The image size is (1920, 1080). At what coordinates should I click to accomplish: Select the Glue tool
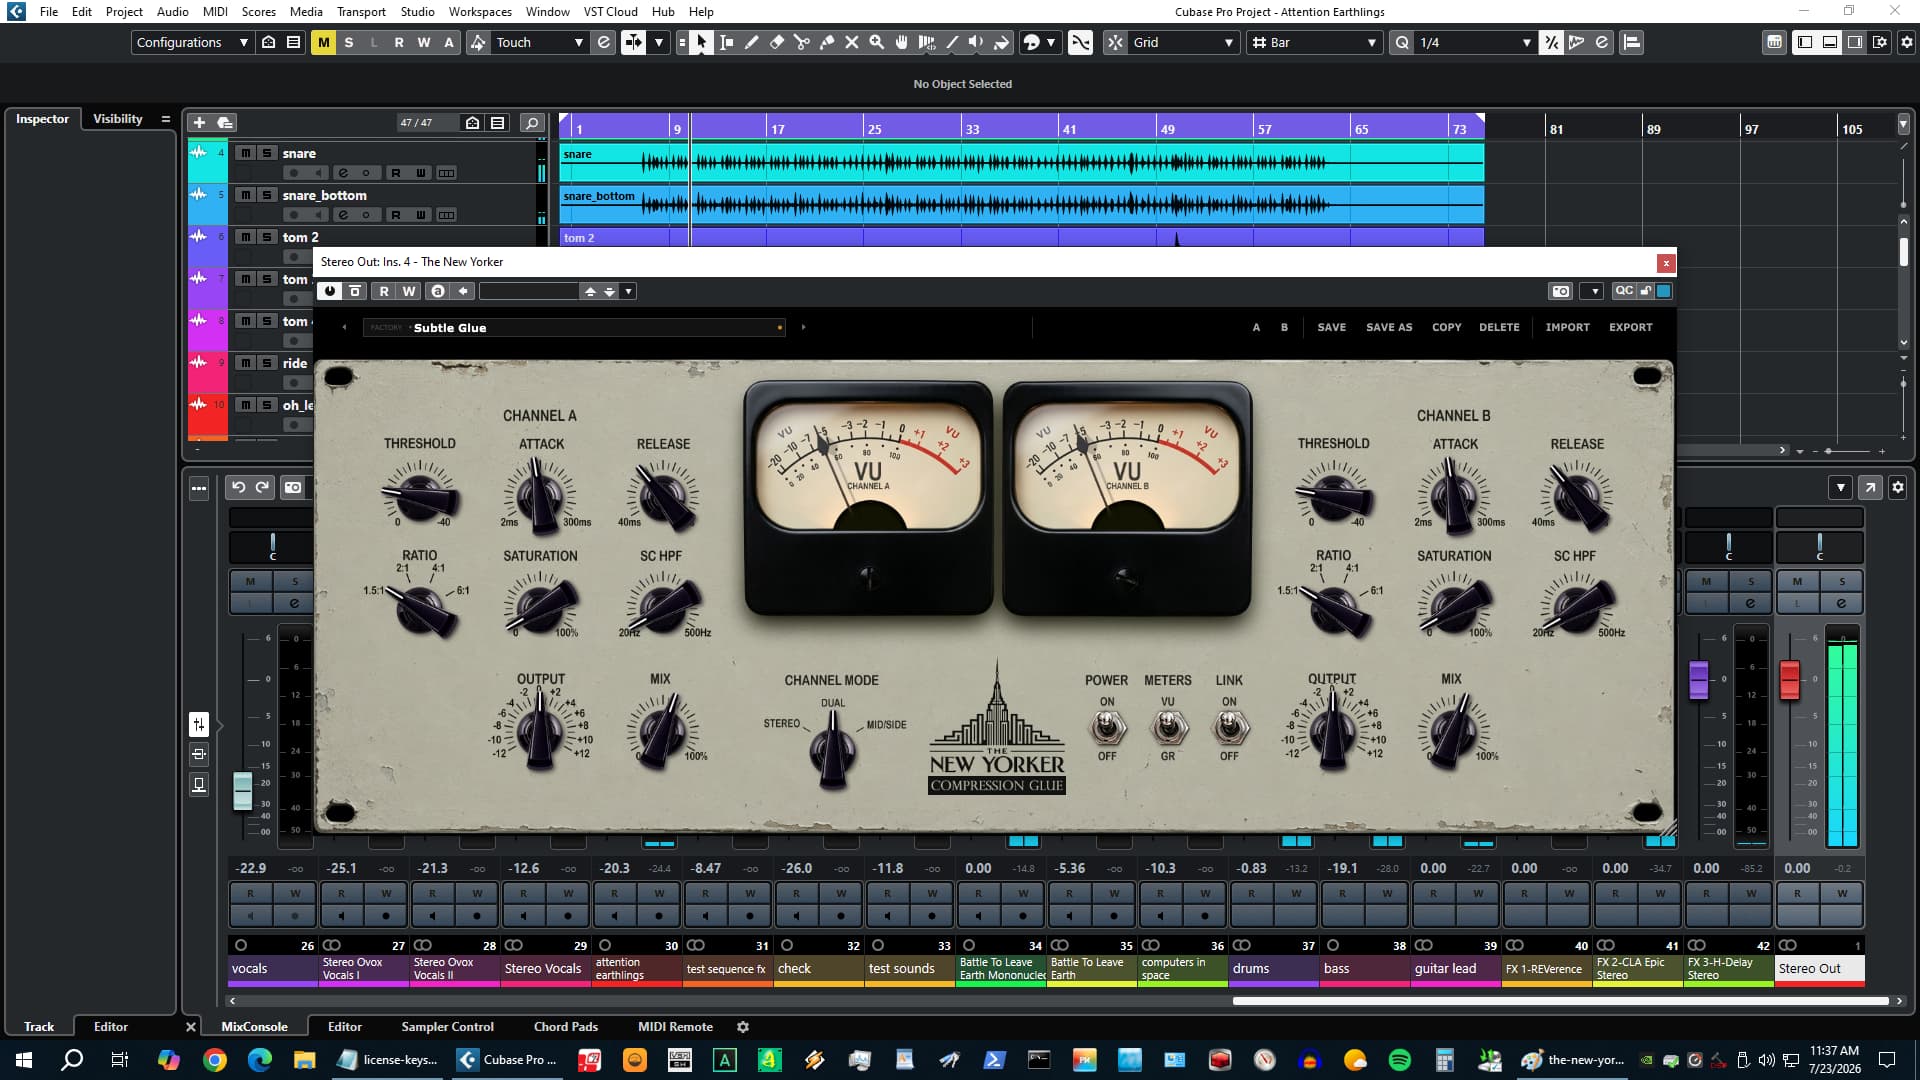tap(826, 42)
